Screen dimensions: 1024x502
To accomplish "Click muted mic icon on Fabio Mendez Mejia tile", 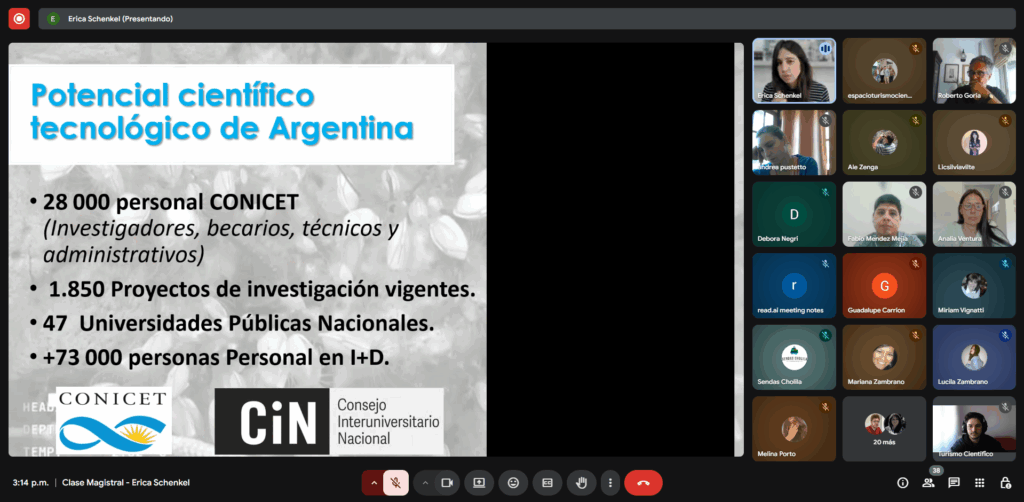I will (915, 192).
